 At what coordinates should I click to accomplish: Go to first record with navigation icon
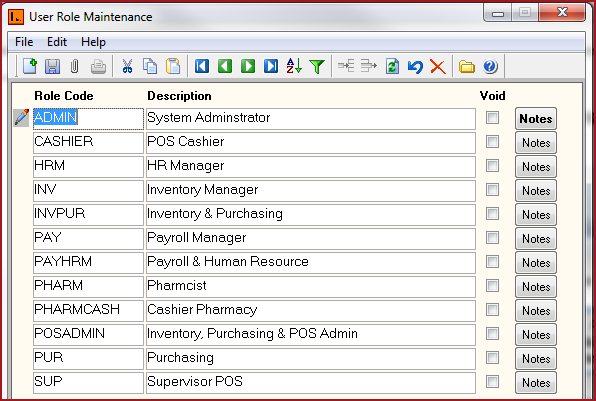[202, 66]
